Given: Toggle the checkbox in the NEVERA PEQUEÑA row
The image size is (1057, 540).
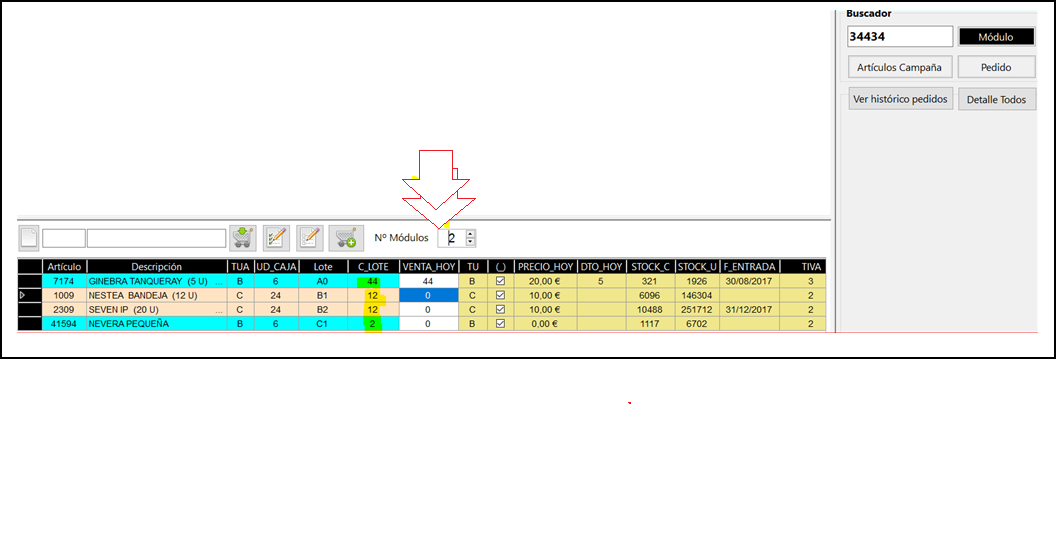Looking at the screenshot, I should (x=500, y=323).
